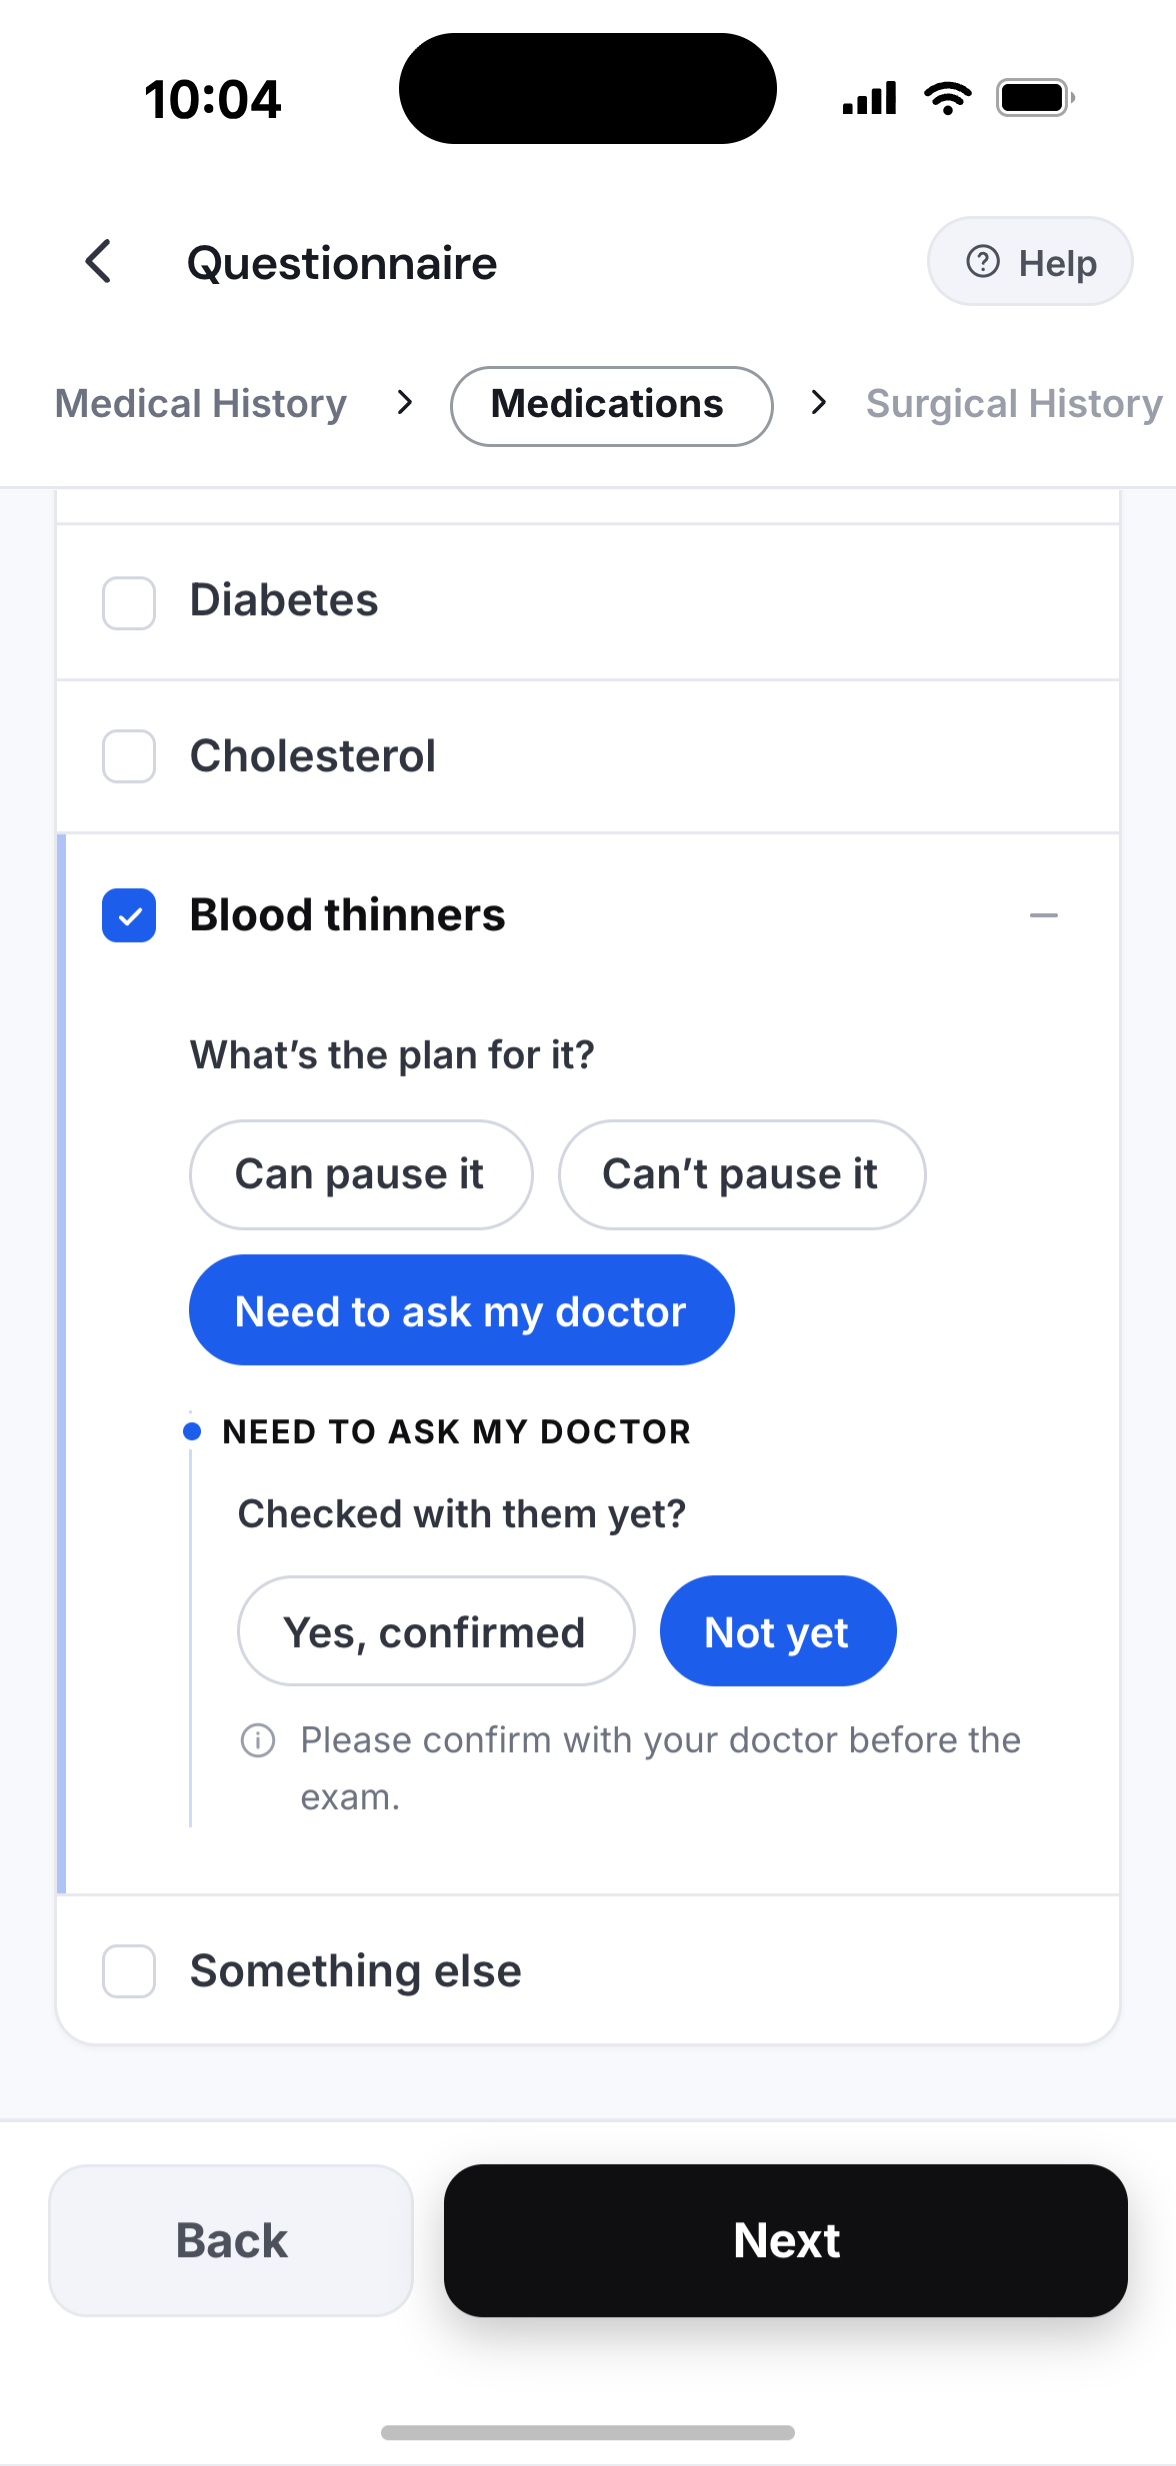This screenshot has width=1176, height=2466.
Task: Tap the back arrow beside Questionnaire
Action: (x=98, y=262)
